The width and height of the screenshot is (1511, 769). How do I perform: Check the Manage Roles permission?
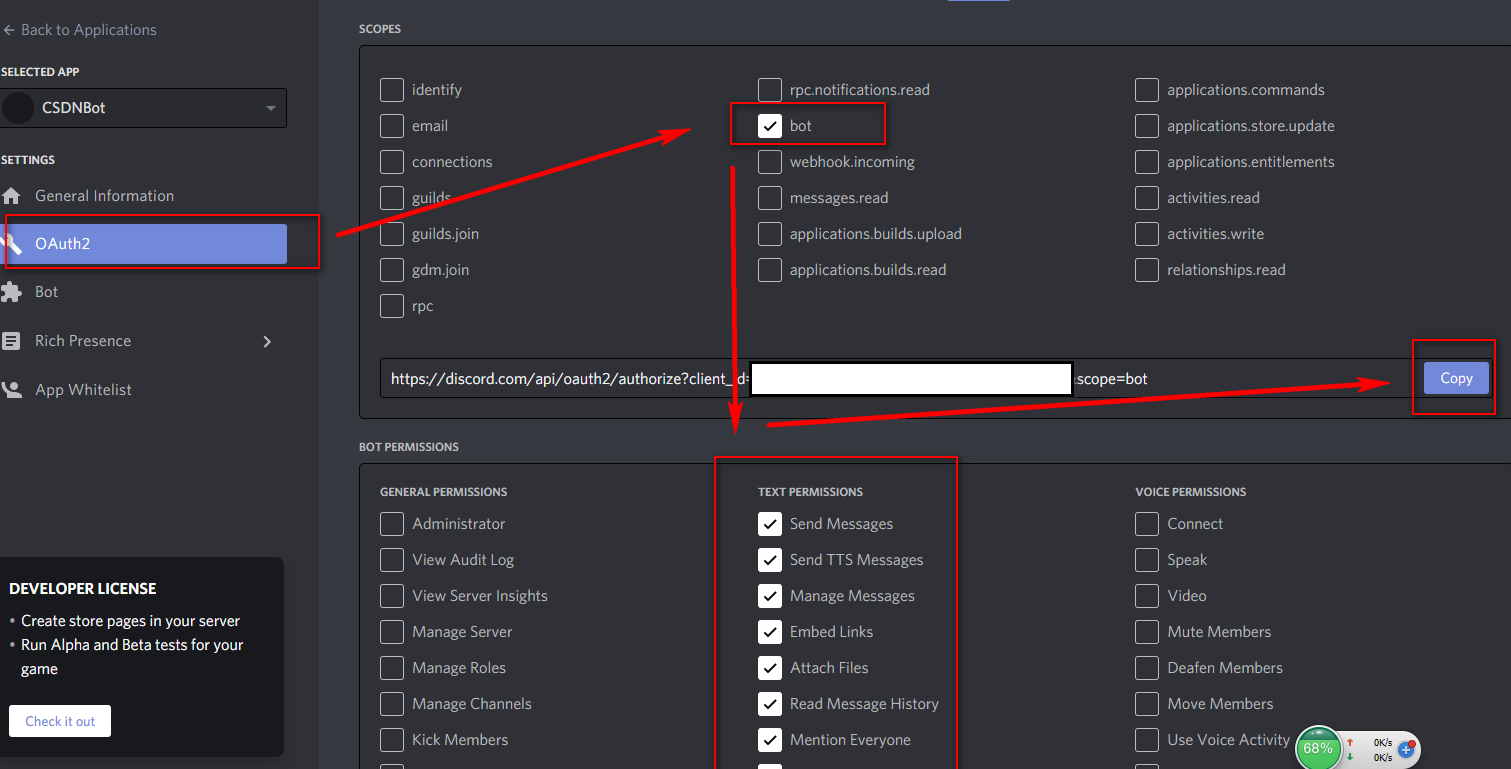click(x=392, y=668)
